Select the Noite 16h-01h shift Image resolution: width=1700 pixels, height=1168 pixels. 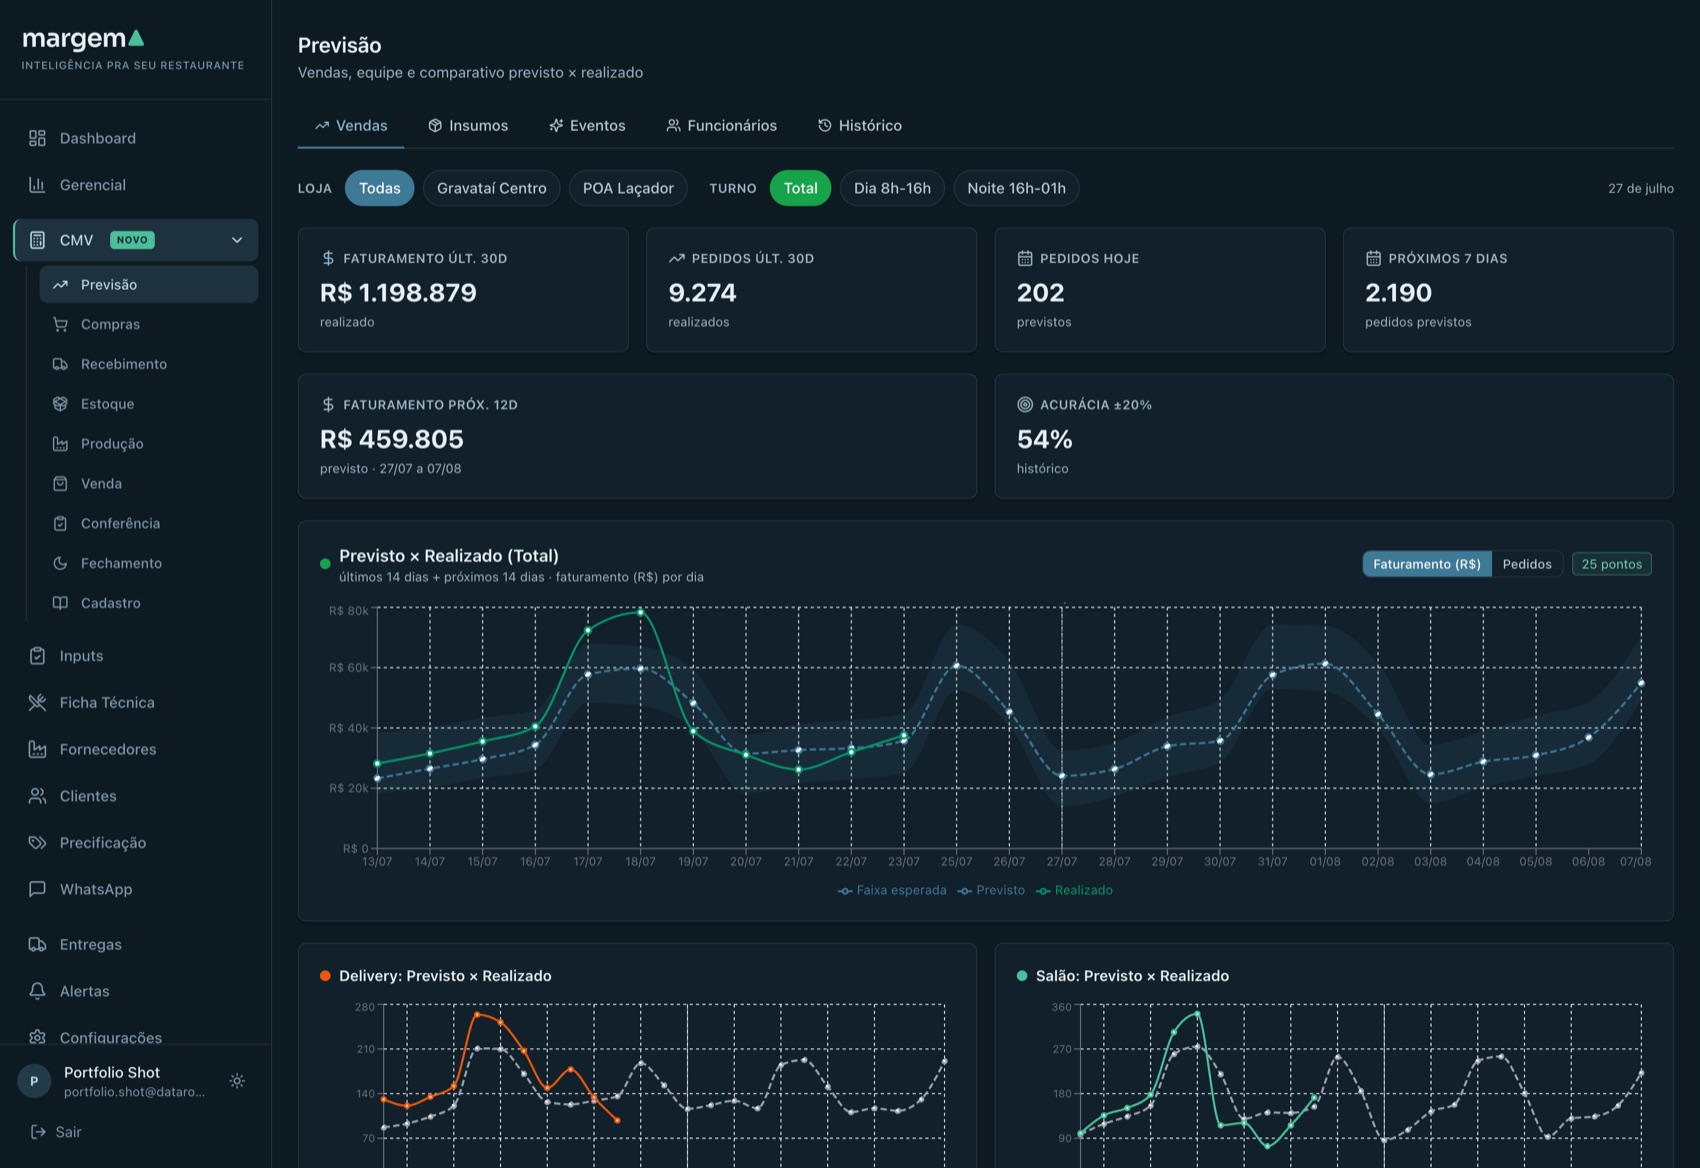coord(1016,188)
